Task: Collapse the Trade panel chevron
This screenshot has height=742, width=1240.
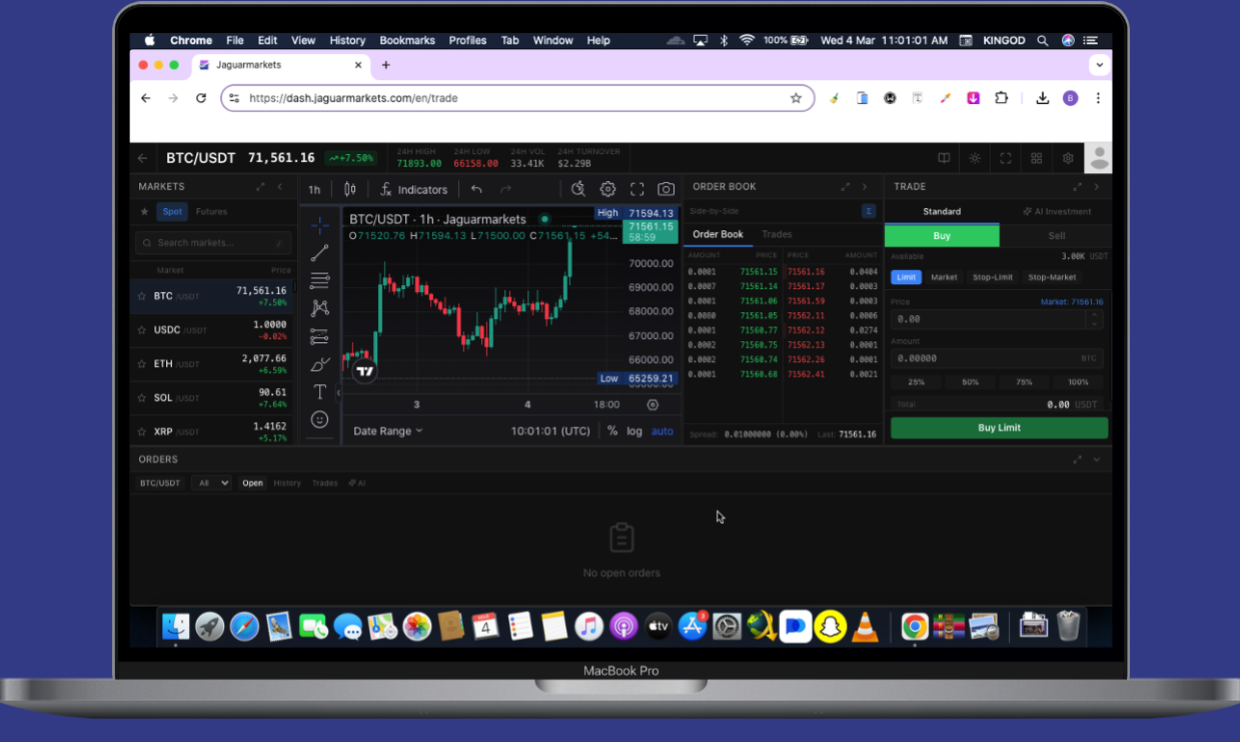Action: 1096,187
